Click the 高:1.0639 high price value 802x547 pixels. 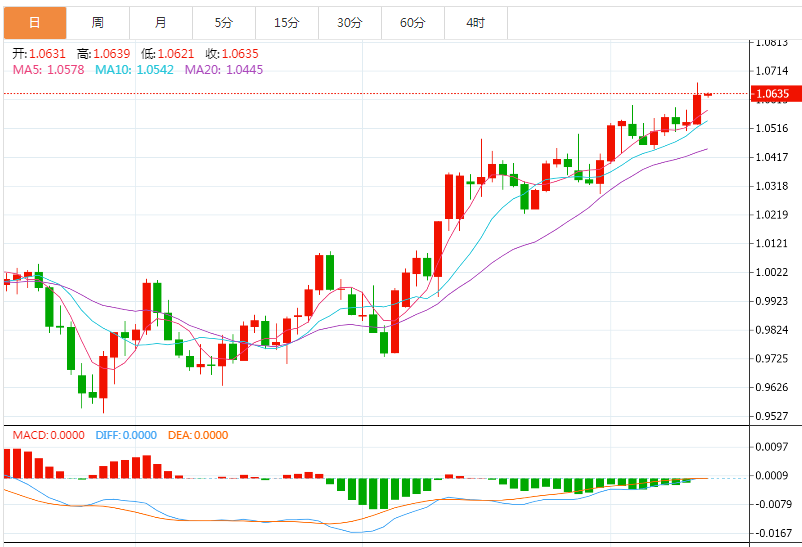pyautogui.click(x=104, y=54)
